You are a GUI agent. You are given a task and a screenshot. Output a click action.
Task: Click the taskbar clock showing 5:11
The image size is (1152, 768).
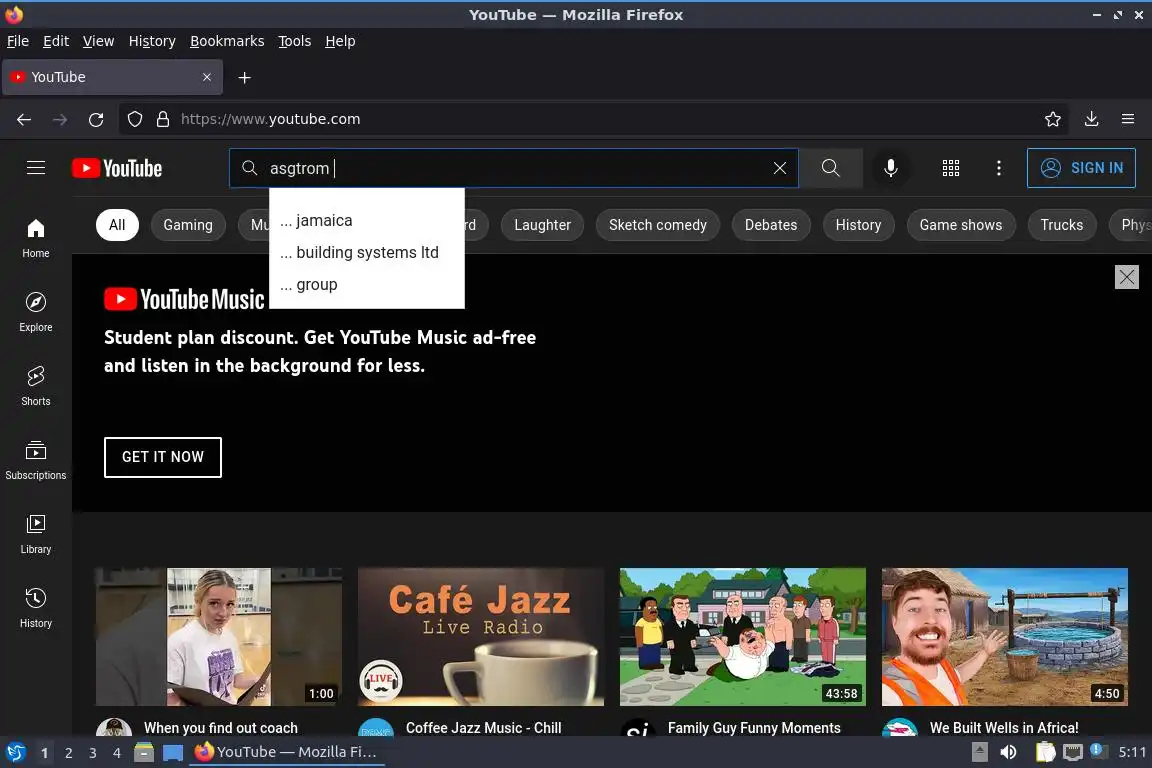[1132, 752]
